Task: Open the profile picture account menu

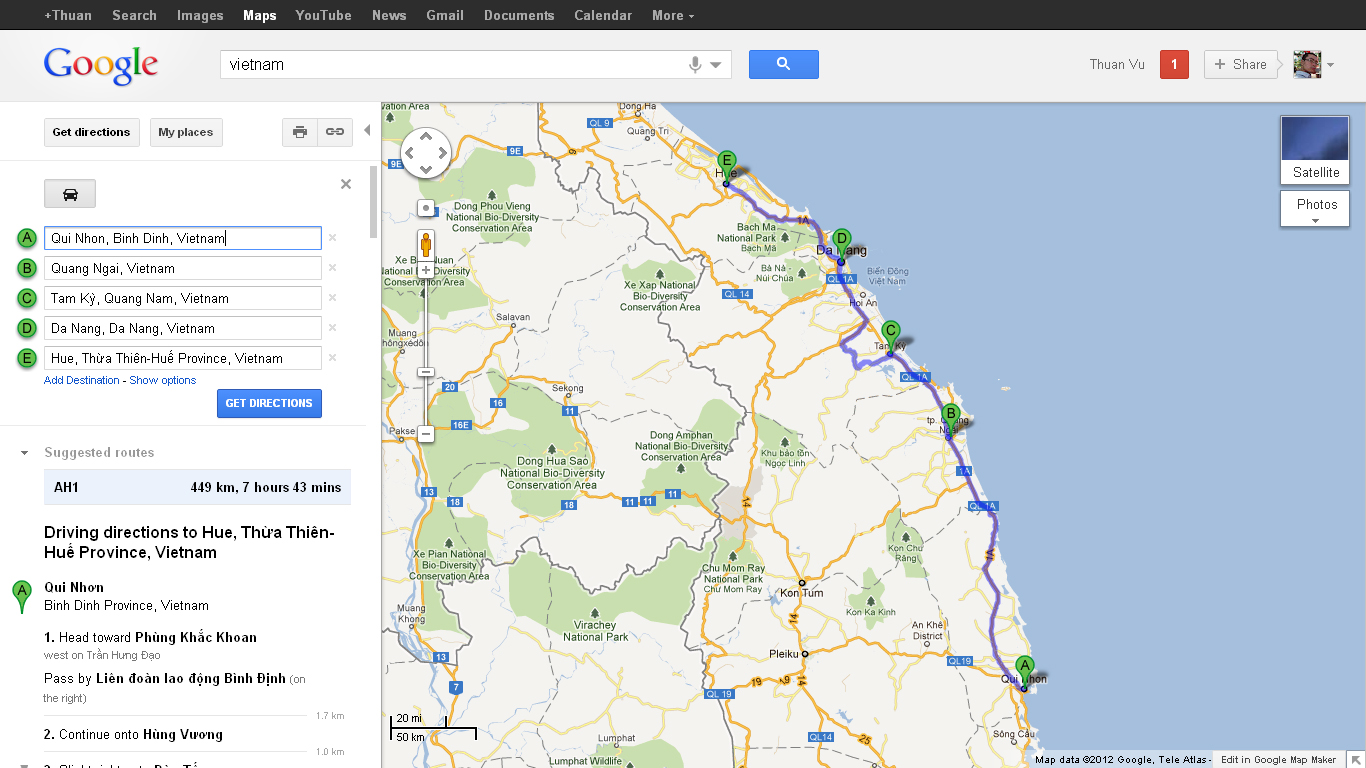Action: 1307,64
